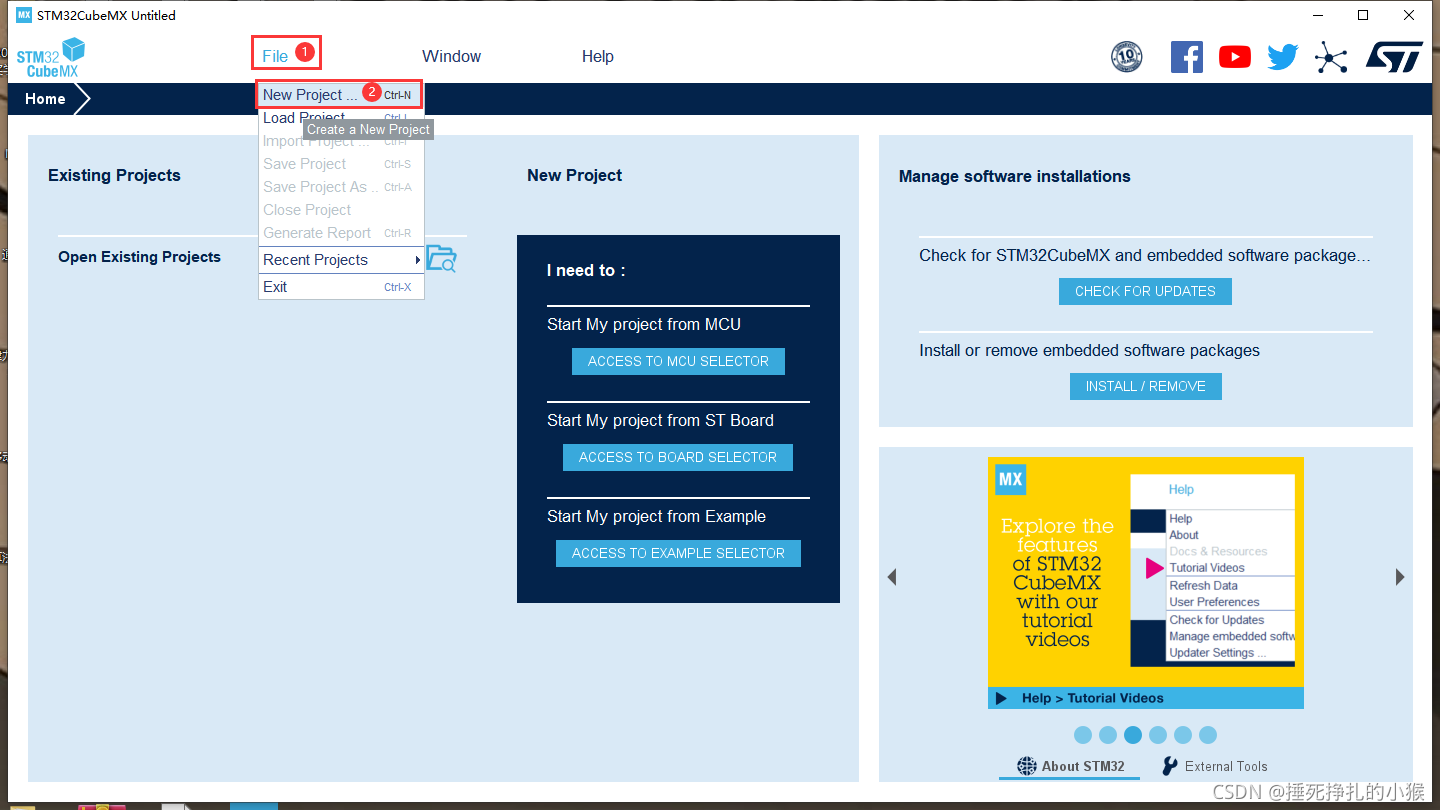Click the Open Existing Projects label
1440x810 pixels.
click(139, 257)
